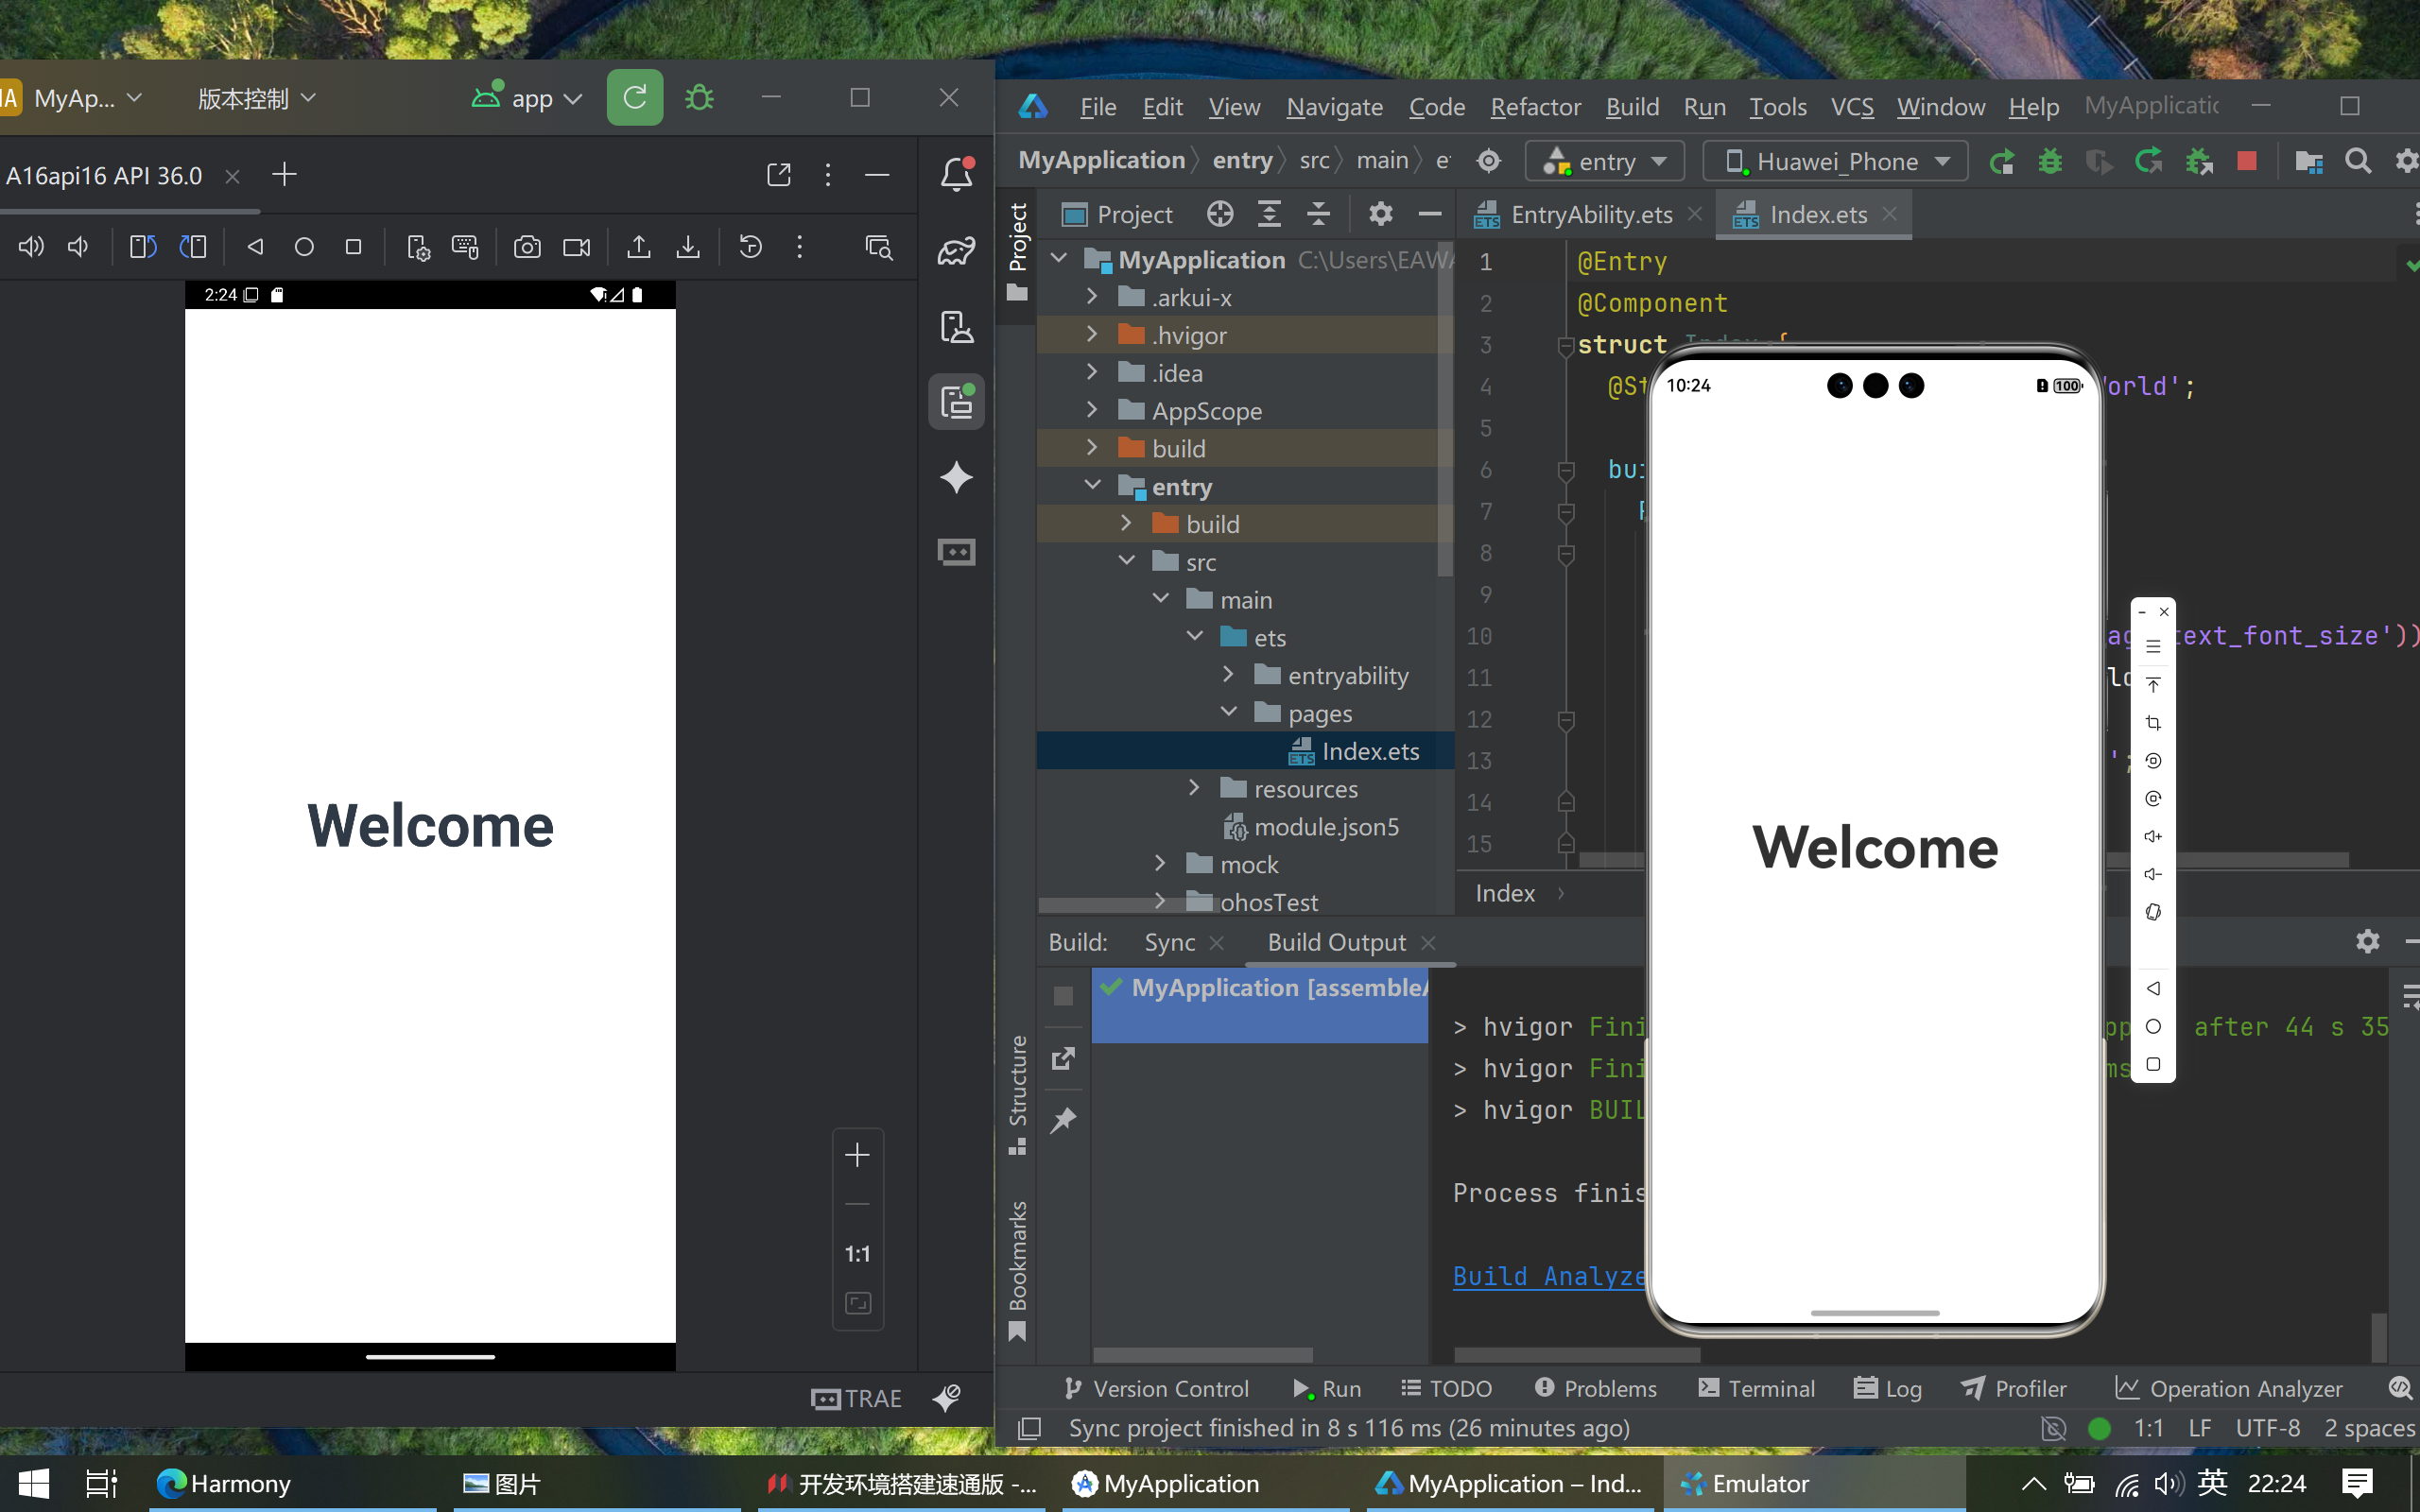
Task: Collapse the pages folder node
Action: coord(1229,712)
